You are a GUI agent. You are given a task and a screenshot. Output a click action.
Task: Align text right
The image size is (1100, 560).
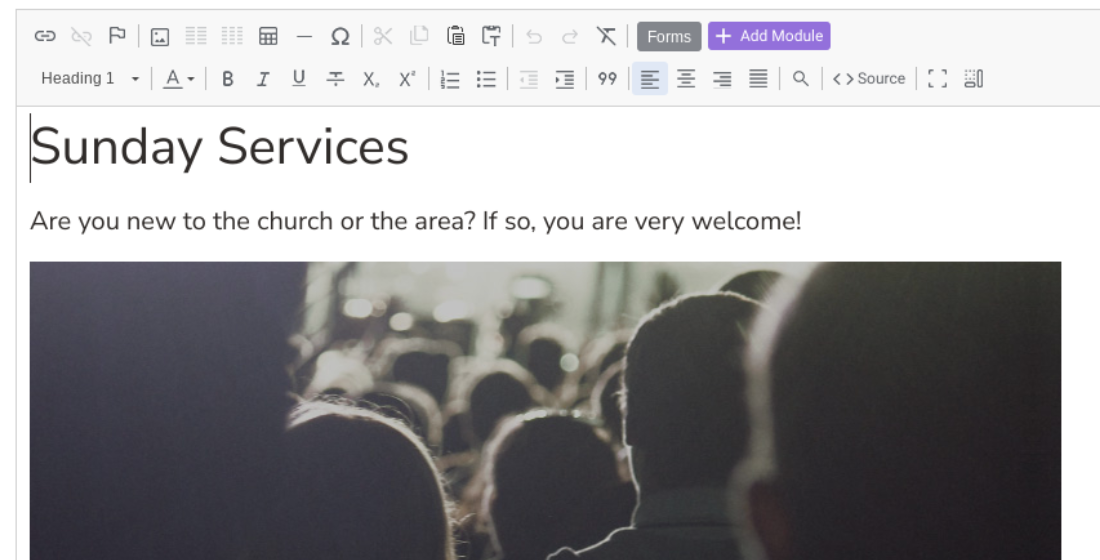coord(722,79)
